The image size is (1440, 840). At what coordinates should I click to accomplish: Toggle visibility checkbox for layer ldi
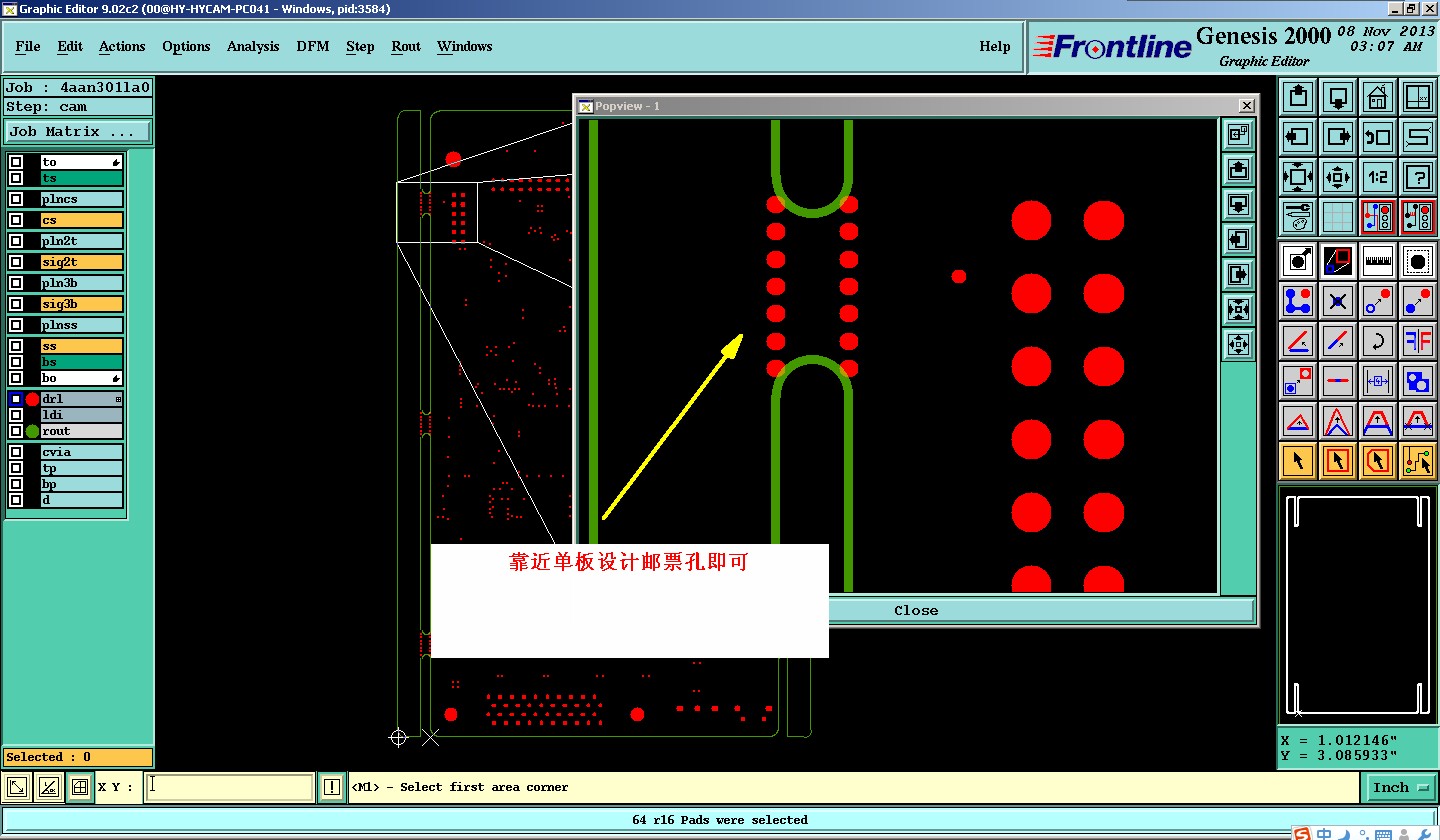(16, 415)
